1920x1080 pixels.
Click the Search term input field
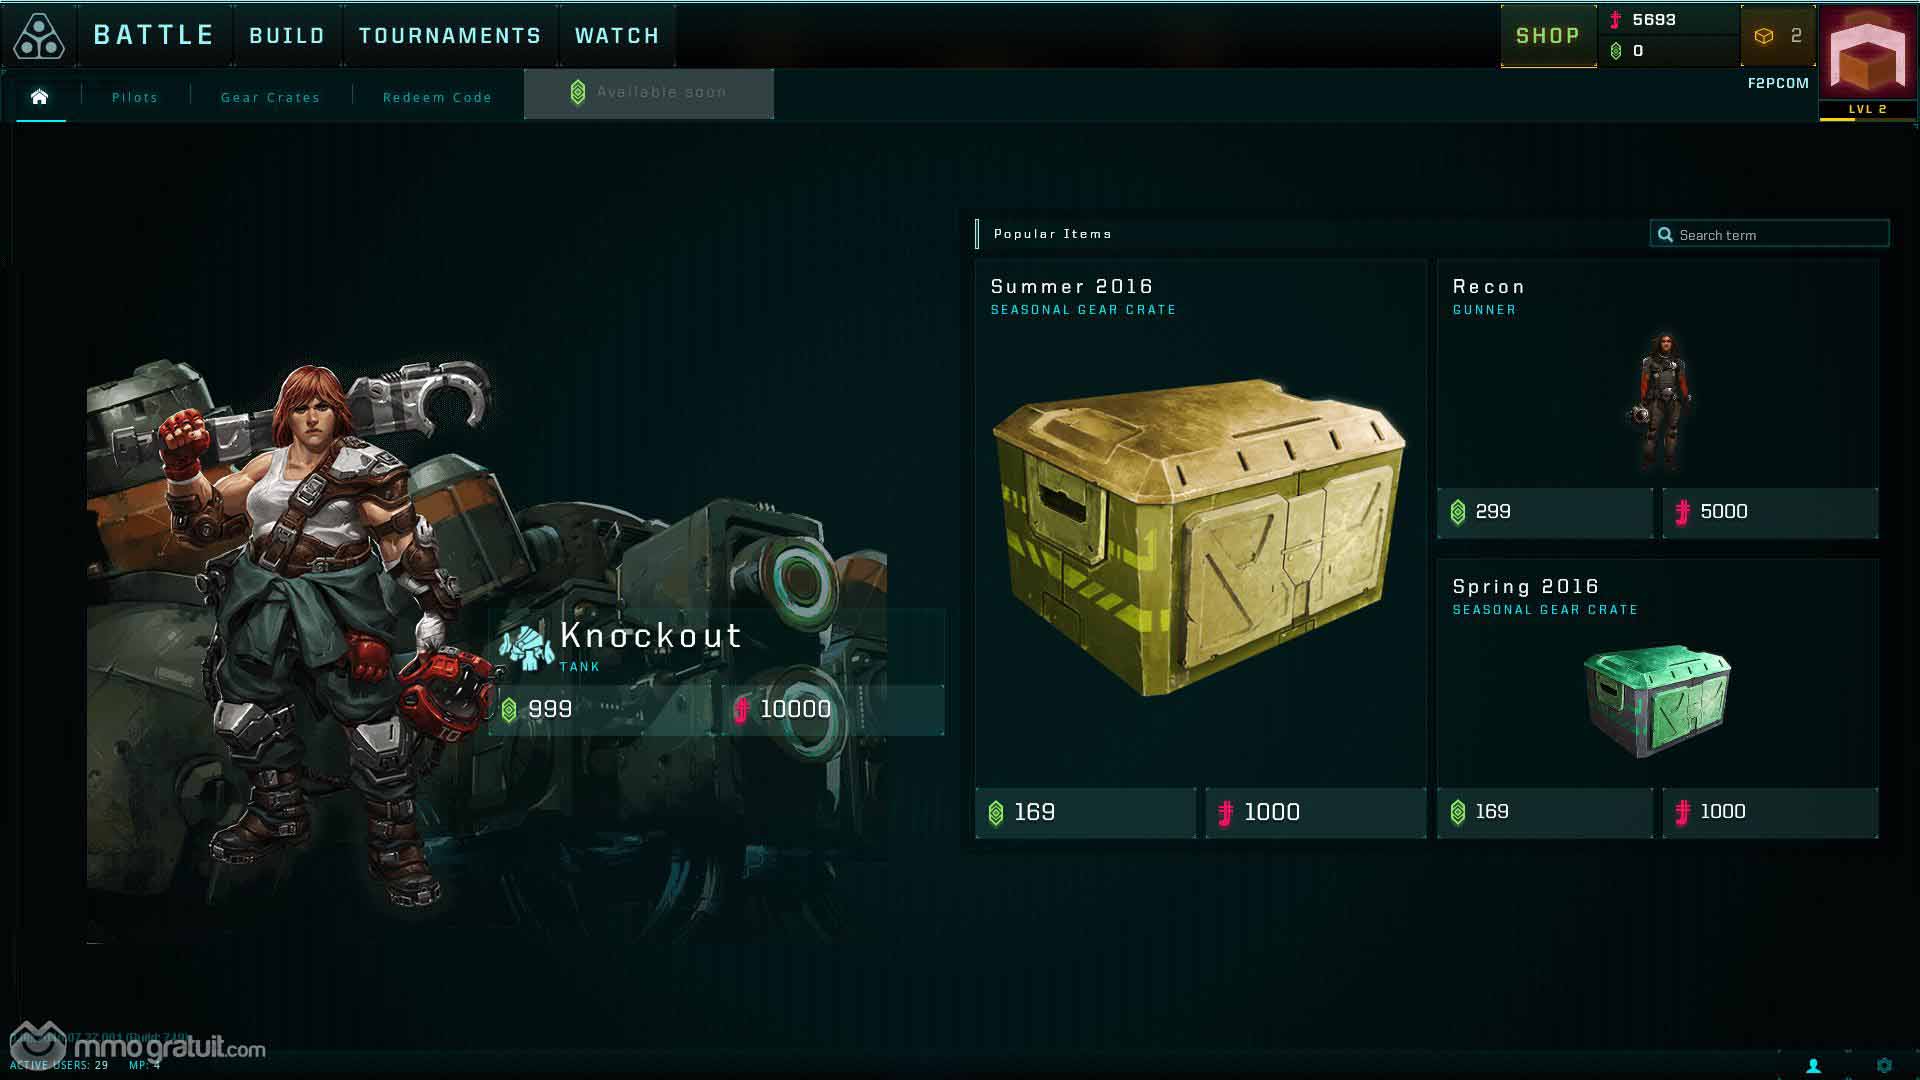pyautogui.click(x=1769, y=234)
